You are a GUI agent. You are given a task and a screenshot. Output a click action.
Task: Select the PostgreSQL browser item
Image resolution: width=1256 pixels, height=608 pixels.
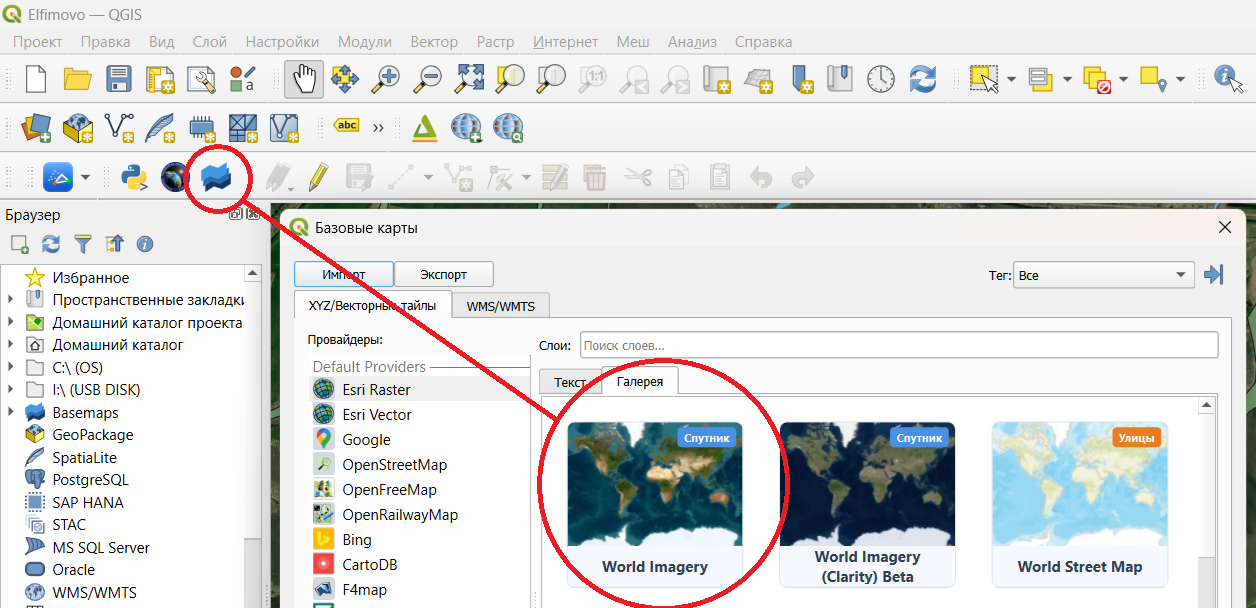[x=92, y=479]
